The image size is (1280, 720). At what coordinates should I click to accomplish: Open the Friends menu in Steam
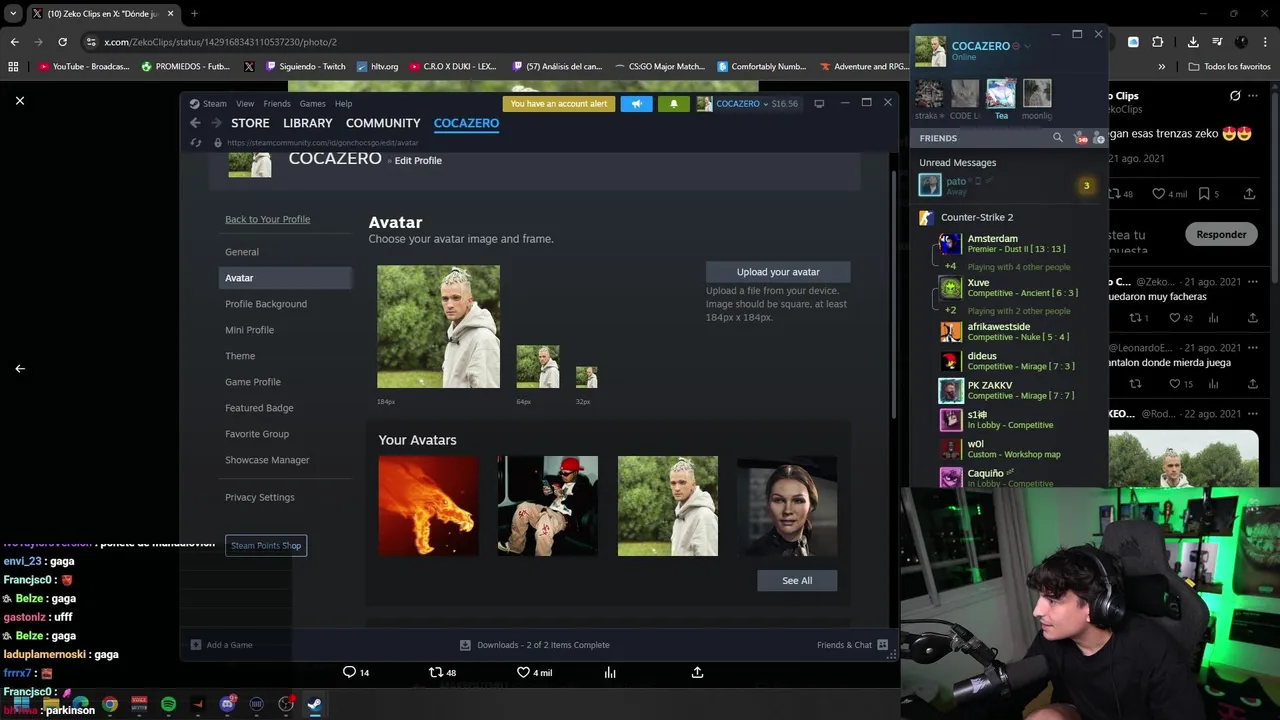[277, 104]
